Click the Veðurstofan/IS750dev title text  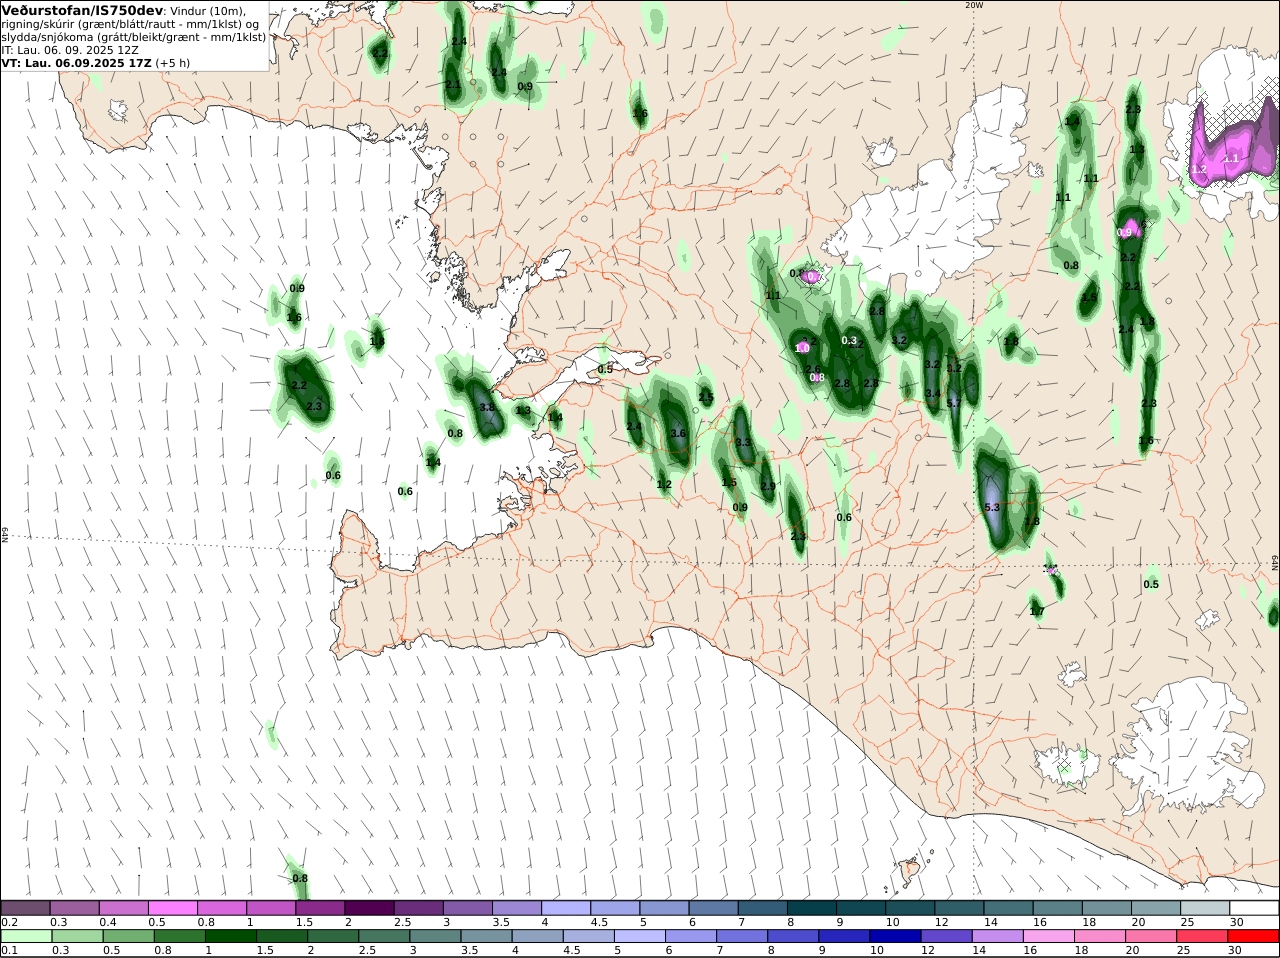(82, 10)
